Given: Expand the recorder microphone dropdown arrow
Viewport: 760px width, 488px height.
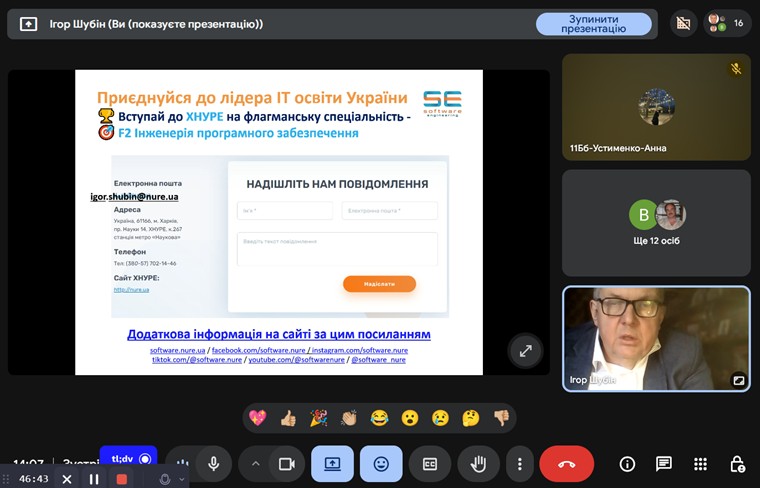Looking at the screenshot, I should 181,479.
